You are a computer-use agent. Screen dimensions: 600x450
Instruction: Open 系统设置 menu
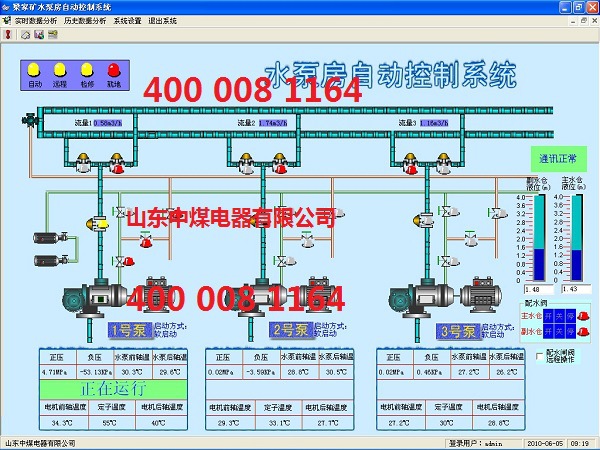click(x=127, y=21)
